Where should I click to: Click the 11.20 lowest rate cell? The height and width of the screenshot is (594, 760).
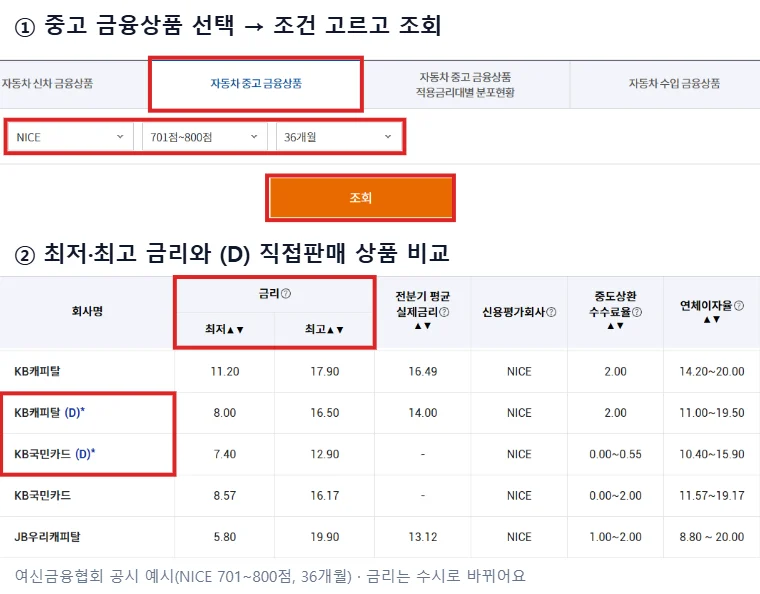pyautogui.click(x=225, y=372)
